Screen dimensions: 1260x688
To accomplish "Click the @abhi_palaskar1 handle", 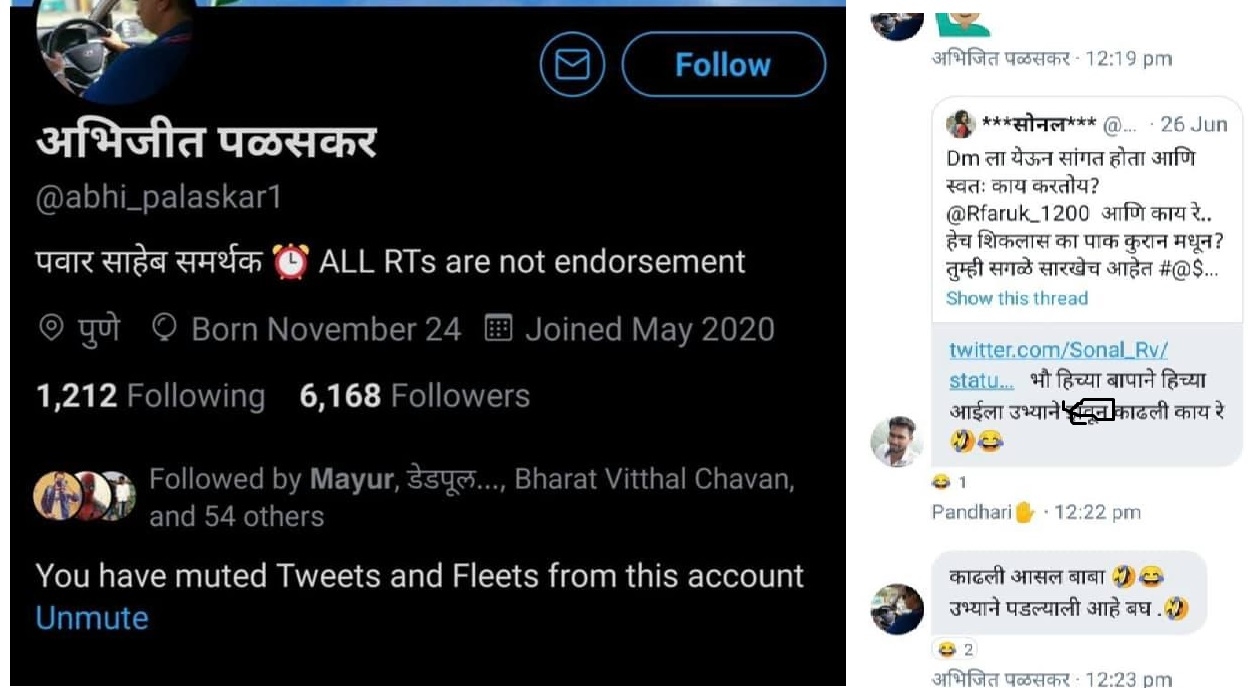I will [159, 198].
